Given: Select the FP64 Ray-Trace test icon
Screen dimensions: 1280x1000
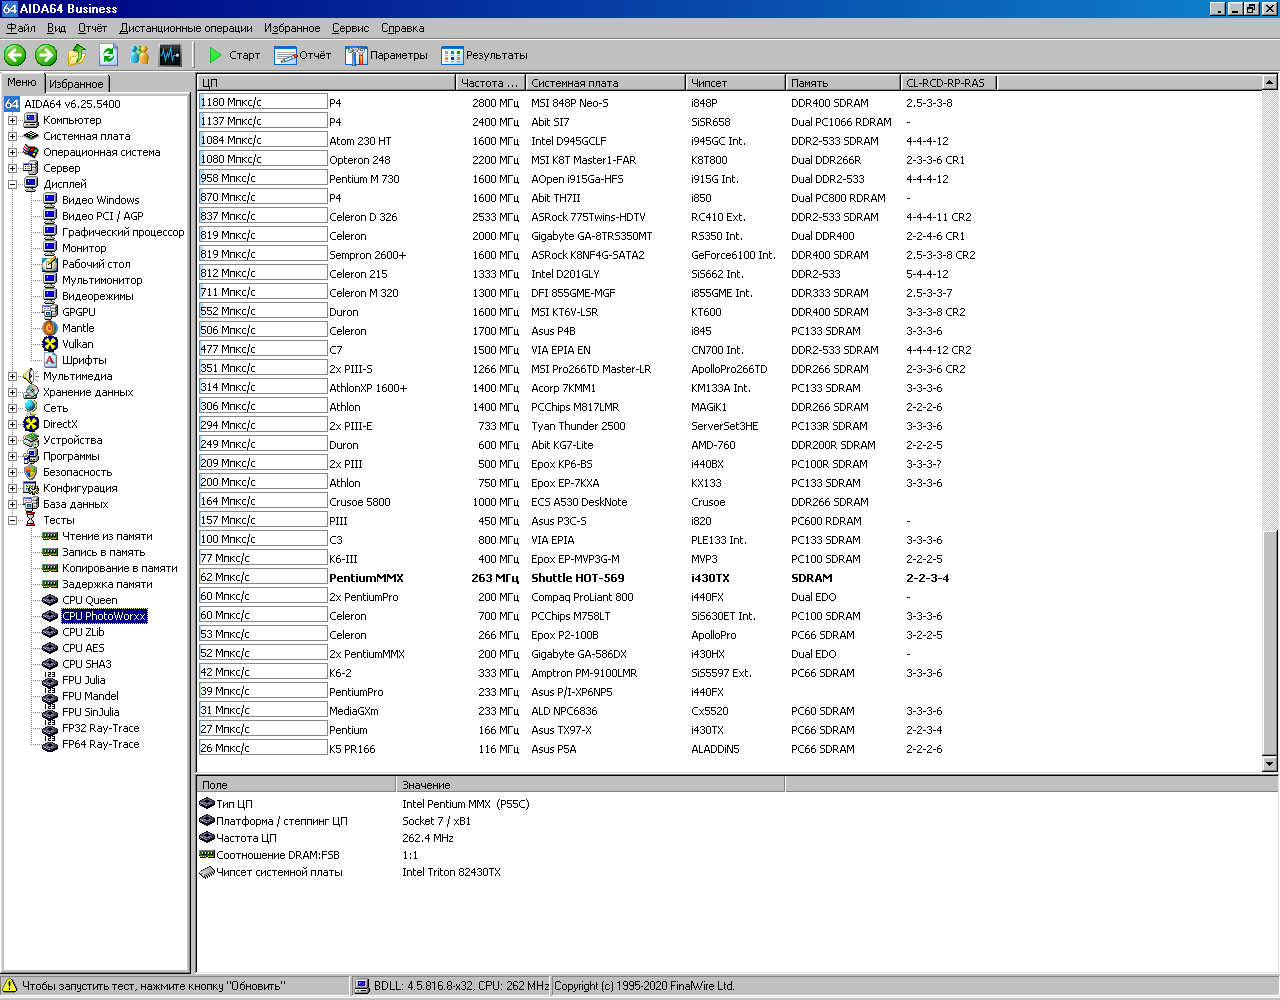Looking at the screenshot, I should click(x=50, y=744).
